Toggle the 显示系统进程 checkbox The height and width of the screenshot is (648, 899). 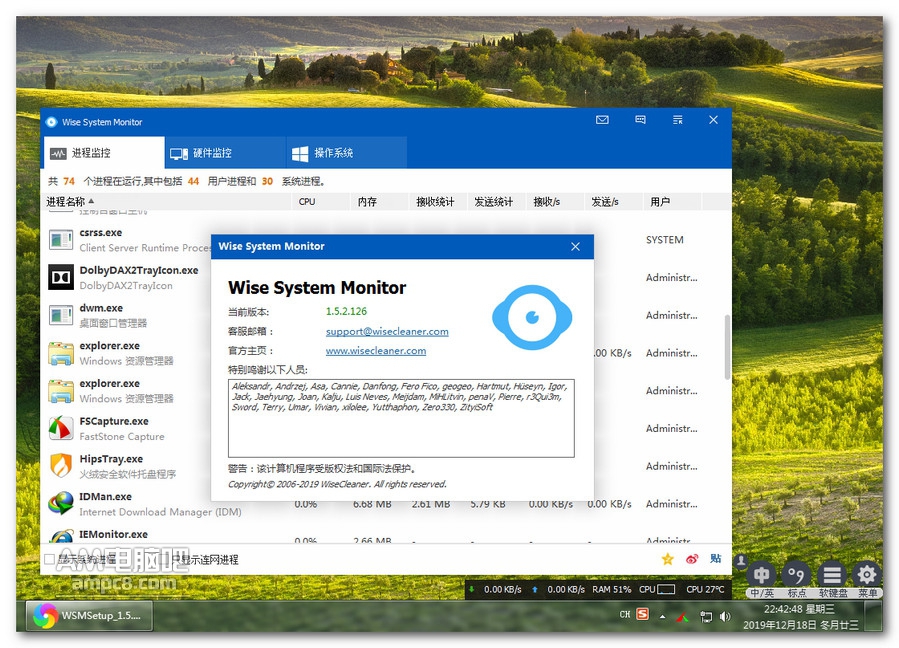pos(49,559)
